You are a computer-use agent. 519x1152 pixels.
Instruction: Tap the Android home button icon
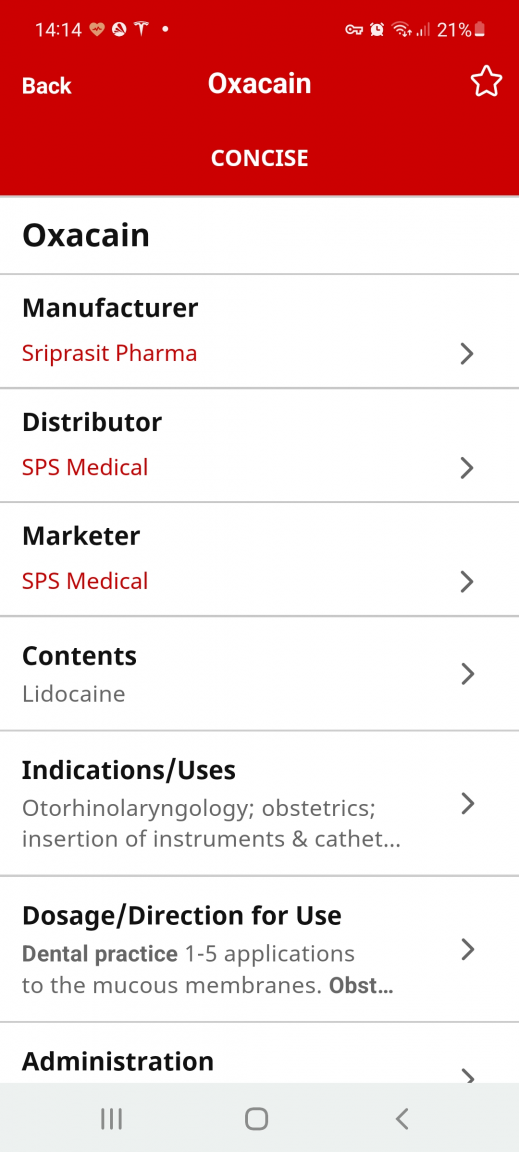pyautogui.click(x=257, y=1119)
